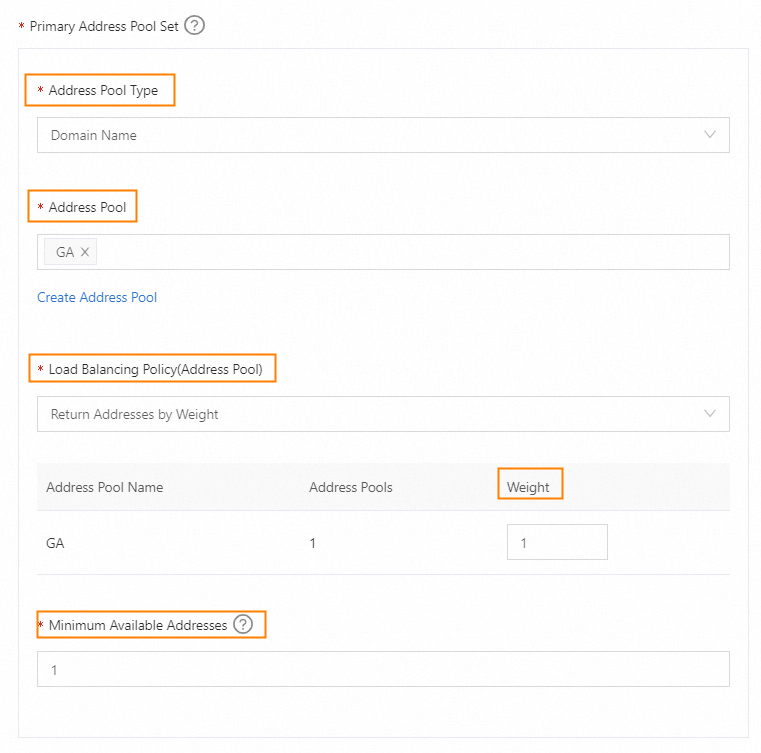This screenshot has height=753, width=761.
Task: Click the Load Balancing Policy(Address Pool) label
Action: [155, 369]
